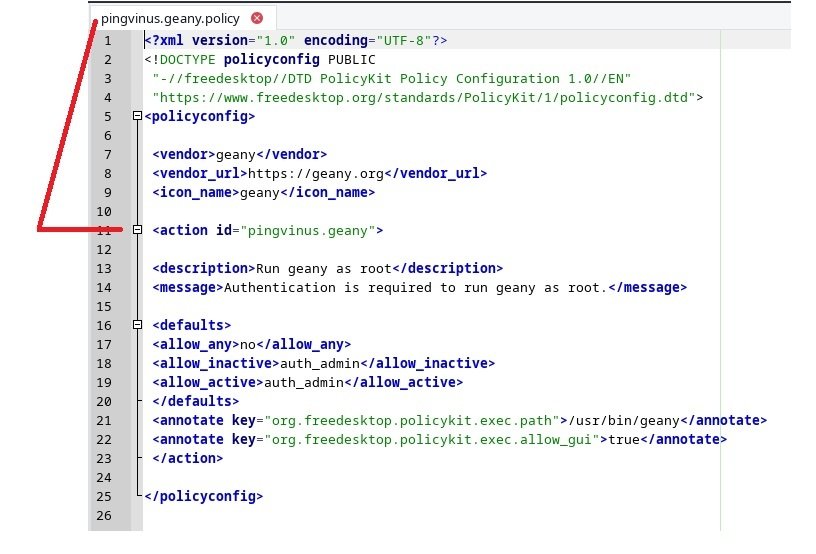This screenshot has width=816, height=554.
Task: Click the xml version declaration text
Action: click(x=296, y=41)
